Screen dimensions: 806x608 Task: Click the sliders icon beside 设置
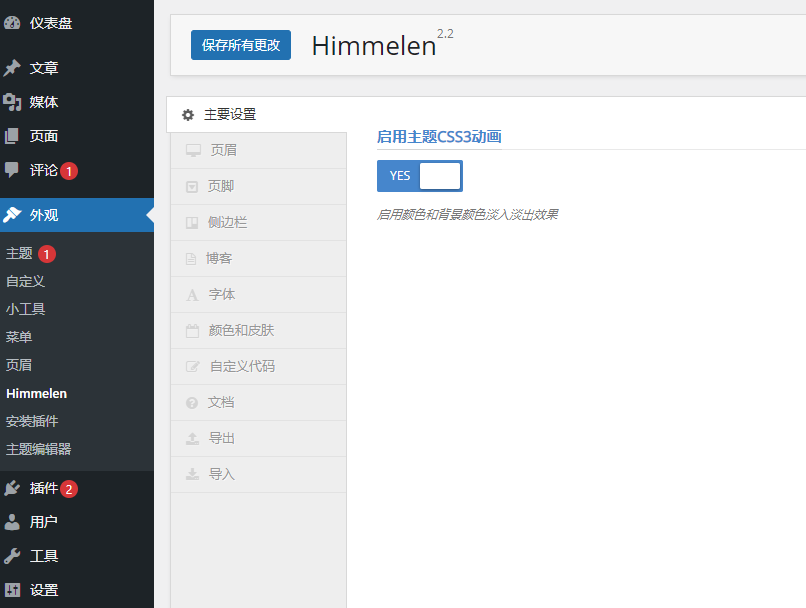(12, 589)
